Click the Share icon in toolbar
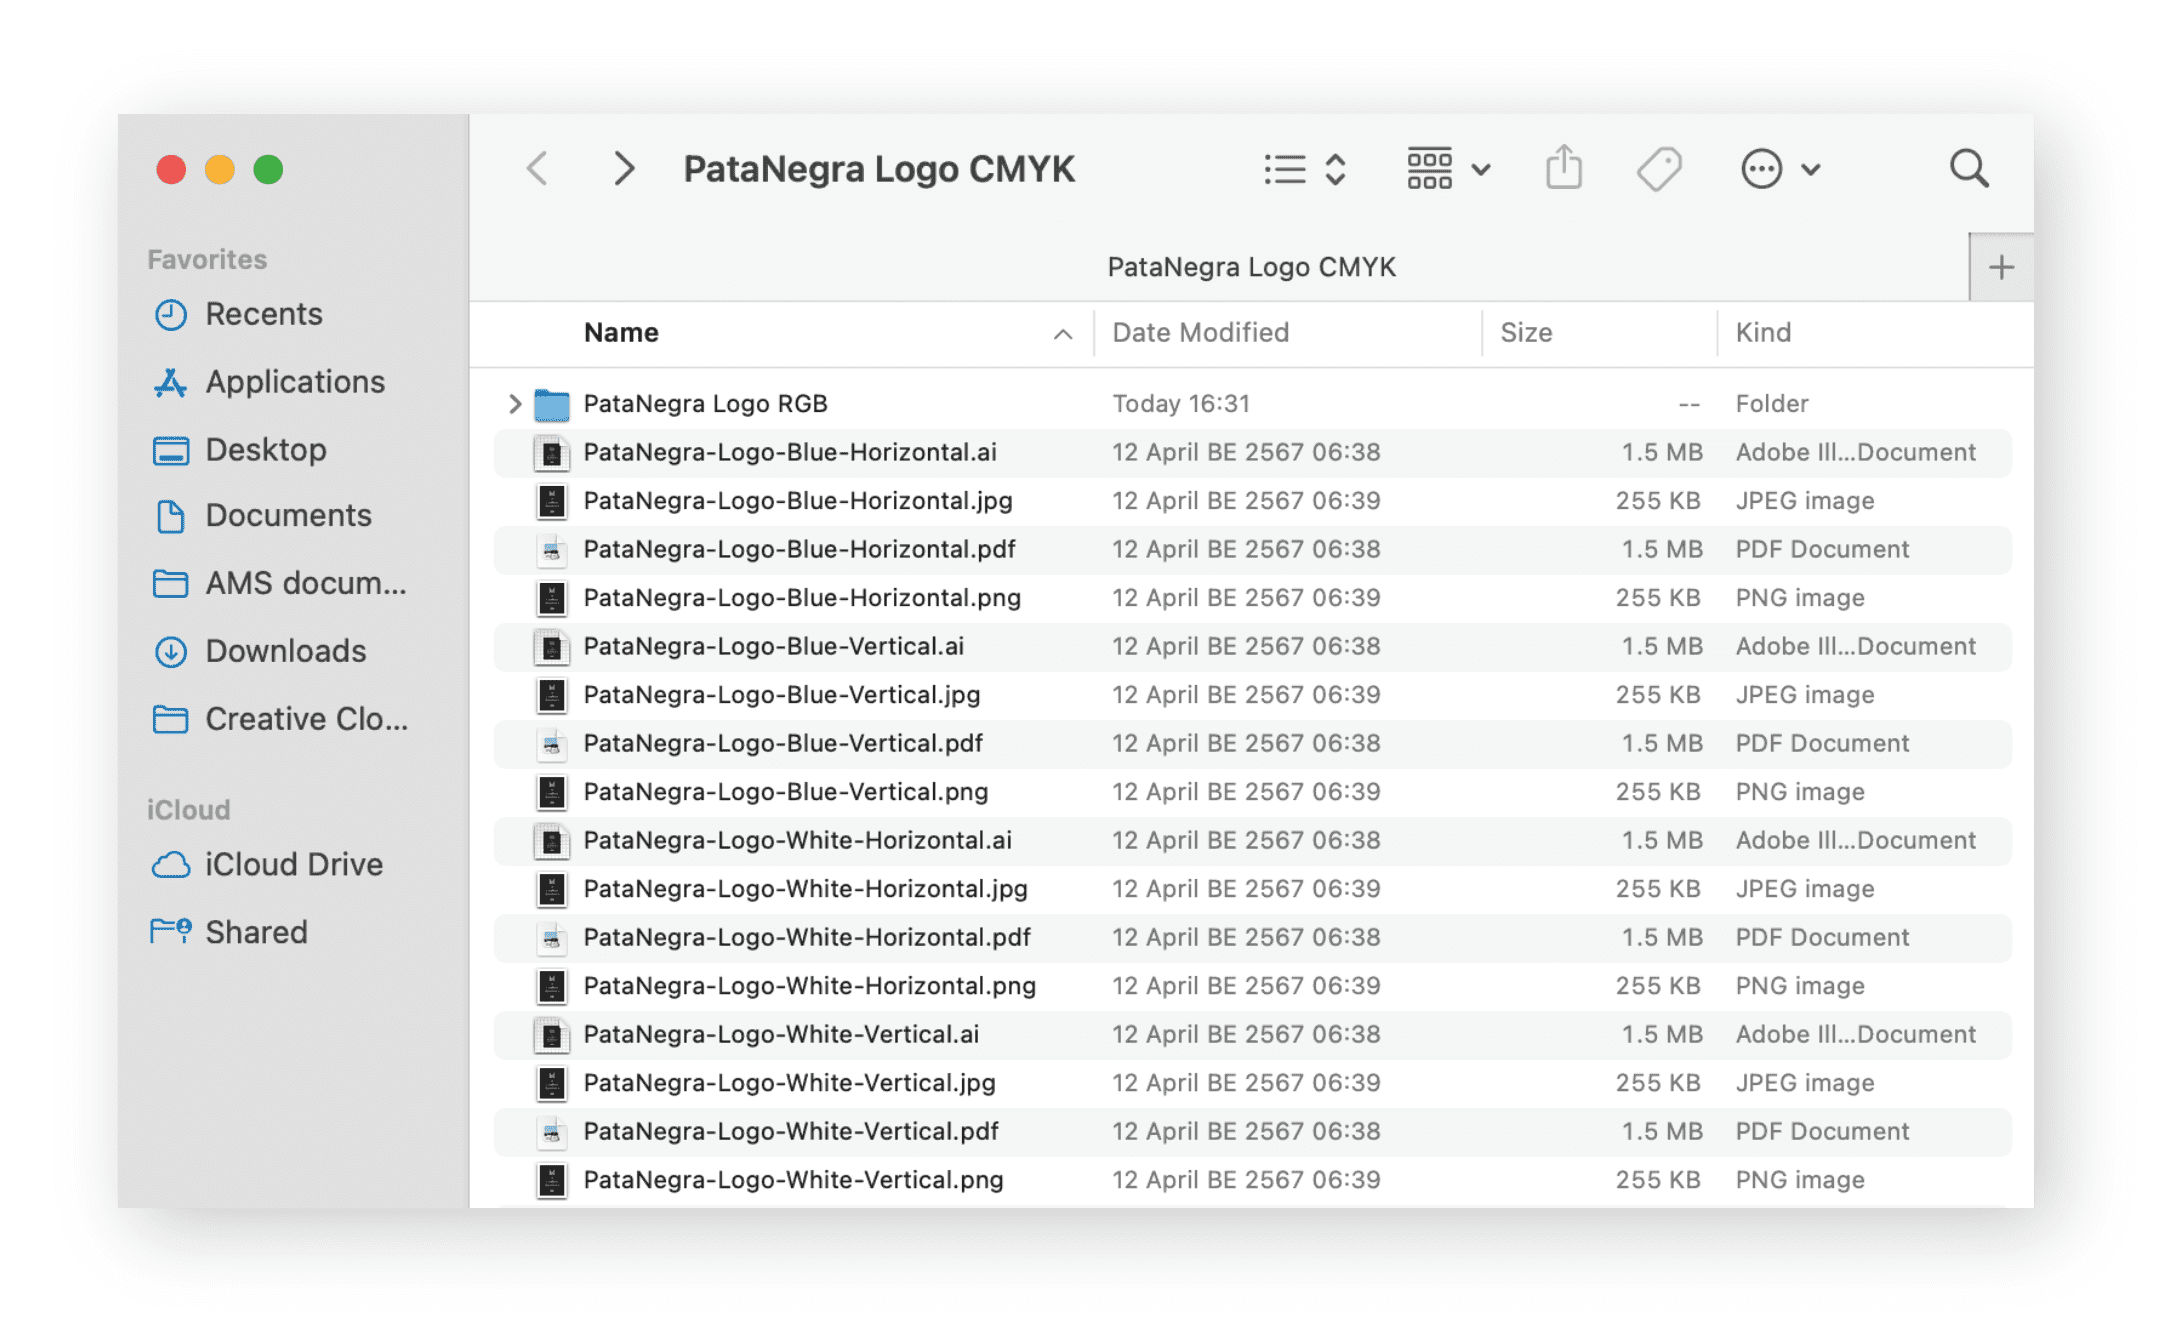Image resolution: width=2182 pixels, height=1320 pixels. [x=1563, y=168]
